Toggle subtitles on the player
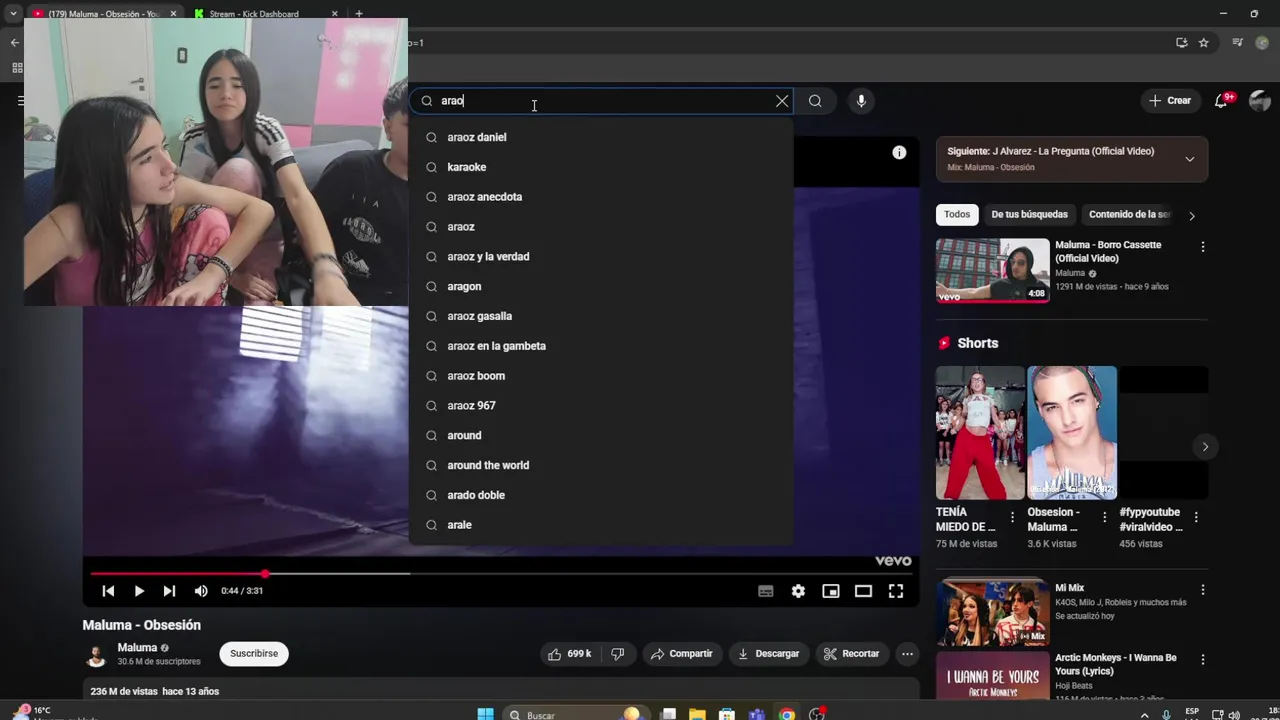Image resolution: width=1280 pixels, height=720 pixels. click(x=766, y=591)
